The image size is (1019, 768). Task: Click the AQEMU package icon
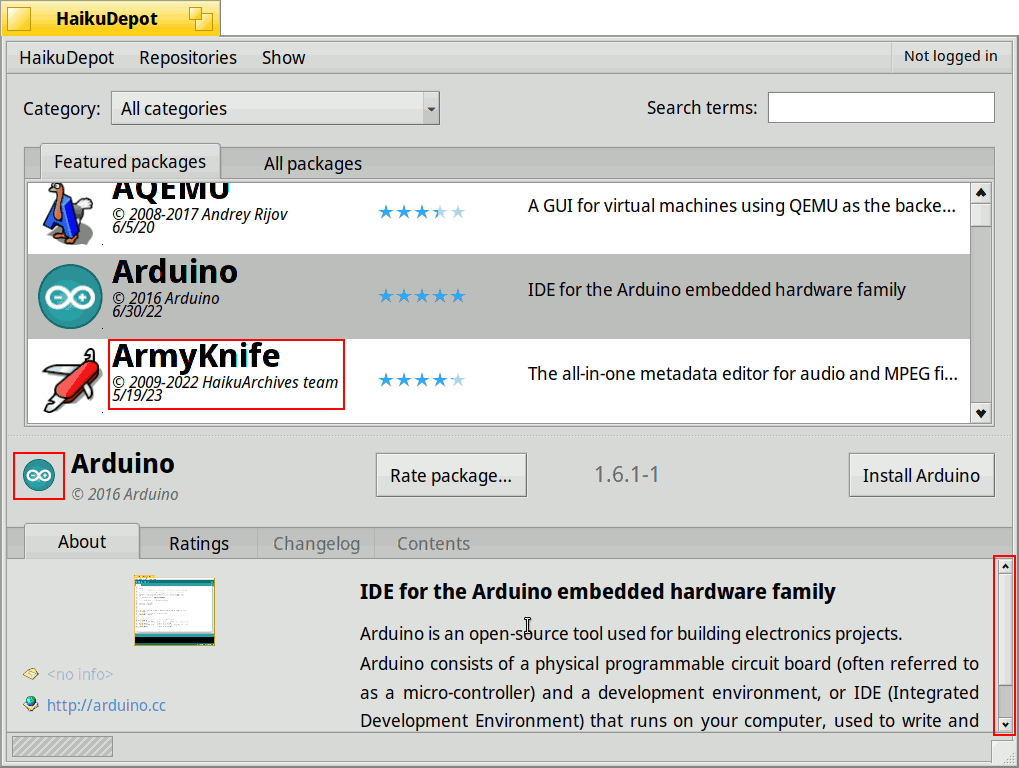69,213
